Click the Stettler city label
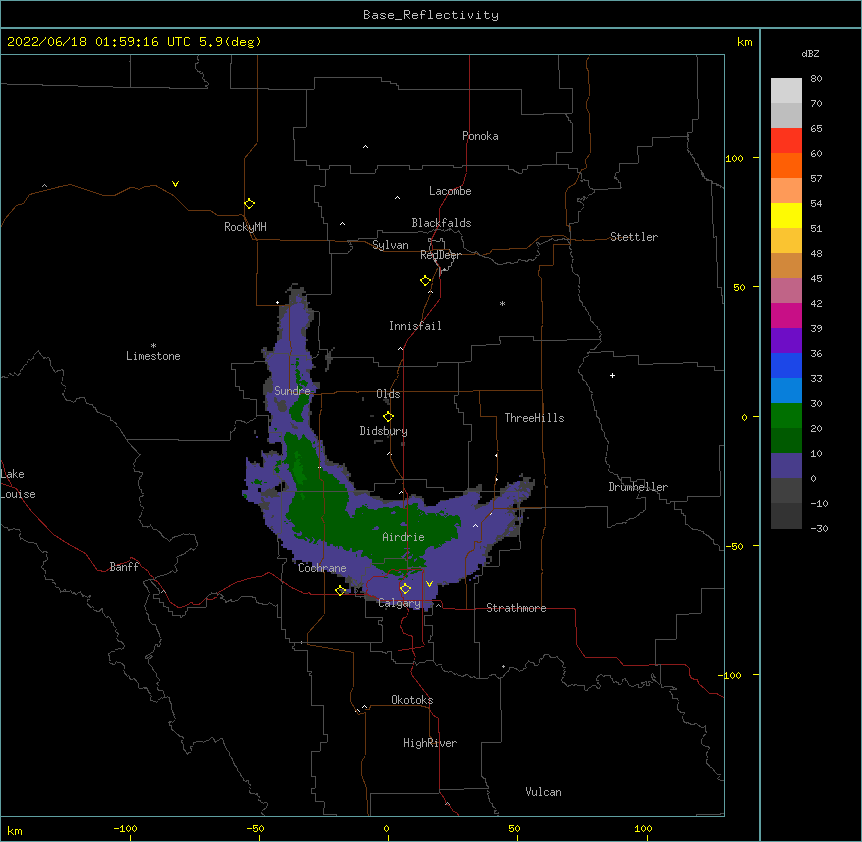This screenshot has width=862, height=842. [x=634, y=237]
